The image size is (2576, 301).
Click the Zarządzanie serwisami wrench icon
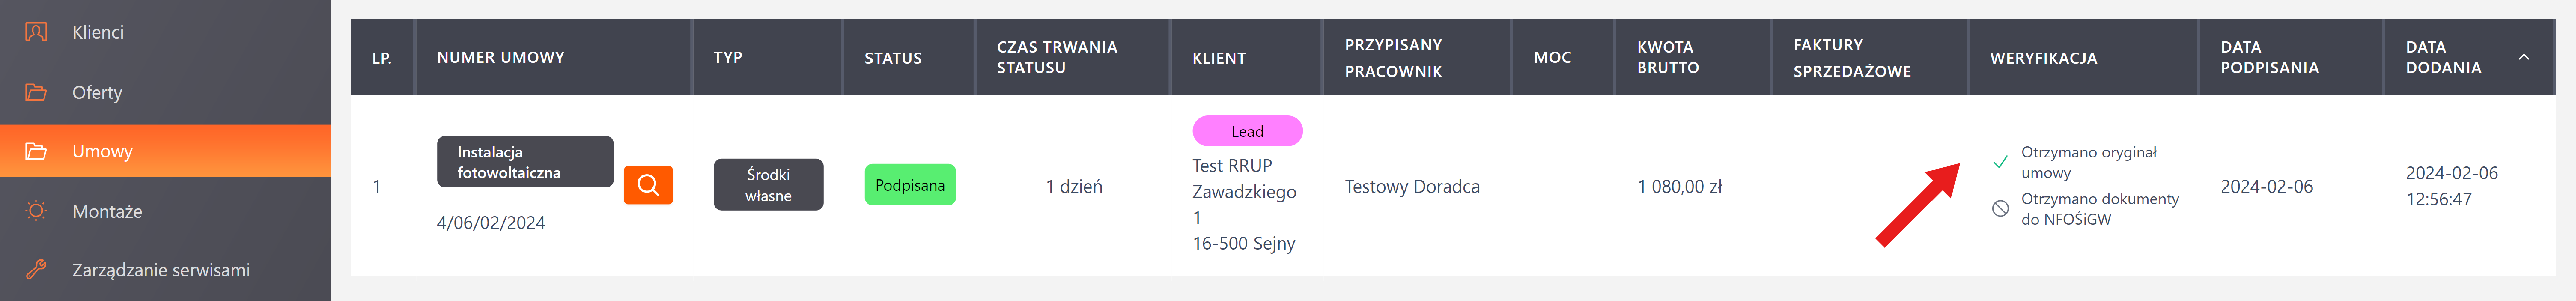36,270
